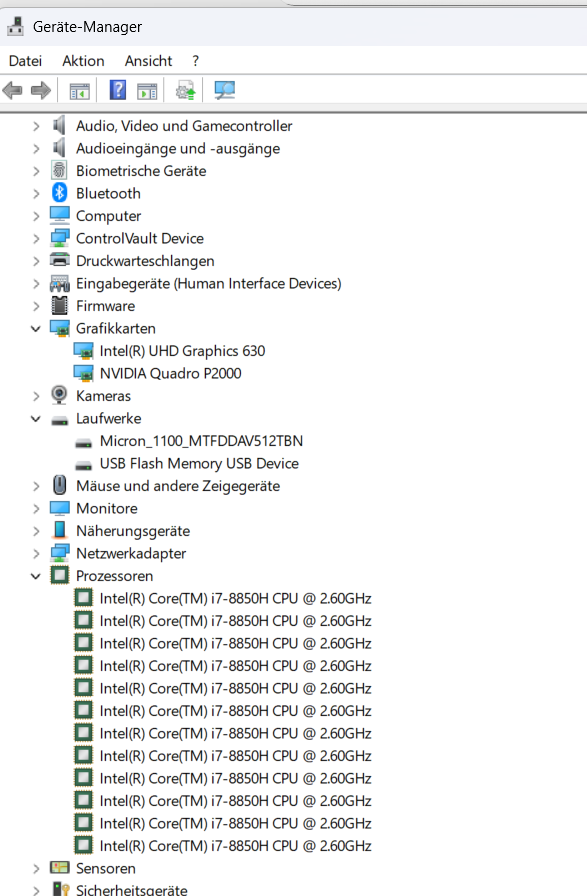Click the Sensoren category icon

coord(59,868)
